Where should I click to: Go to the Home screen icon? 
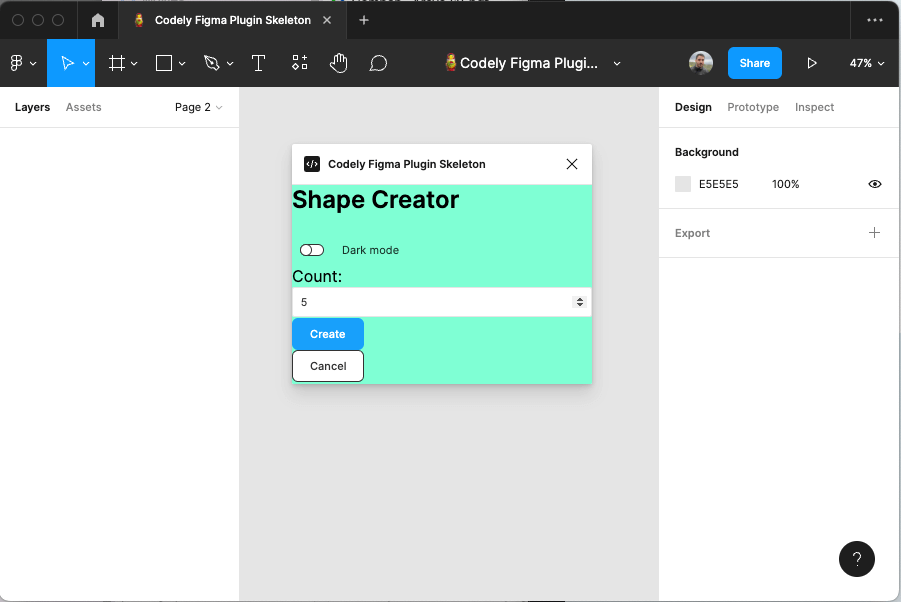[x=98, y=20]
